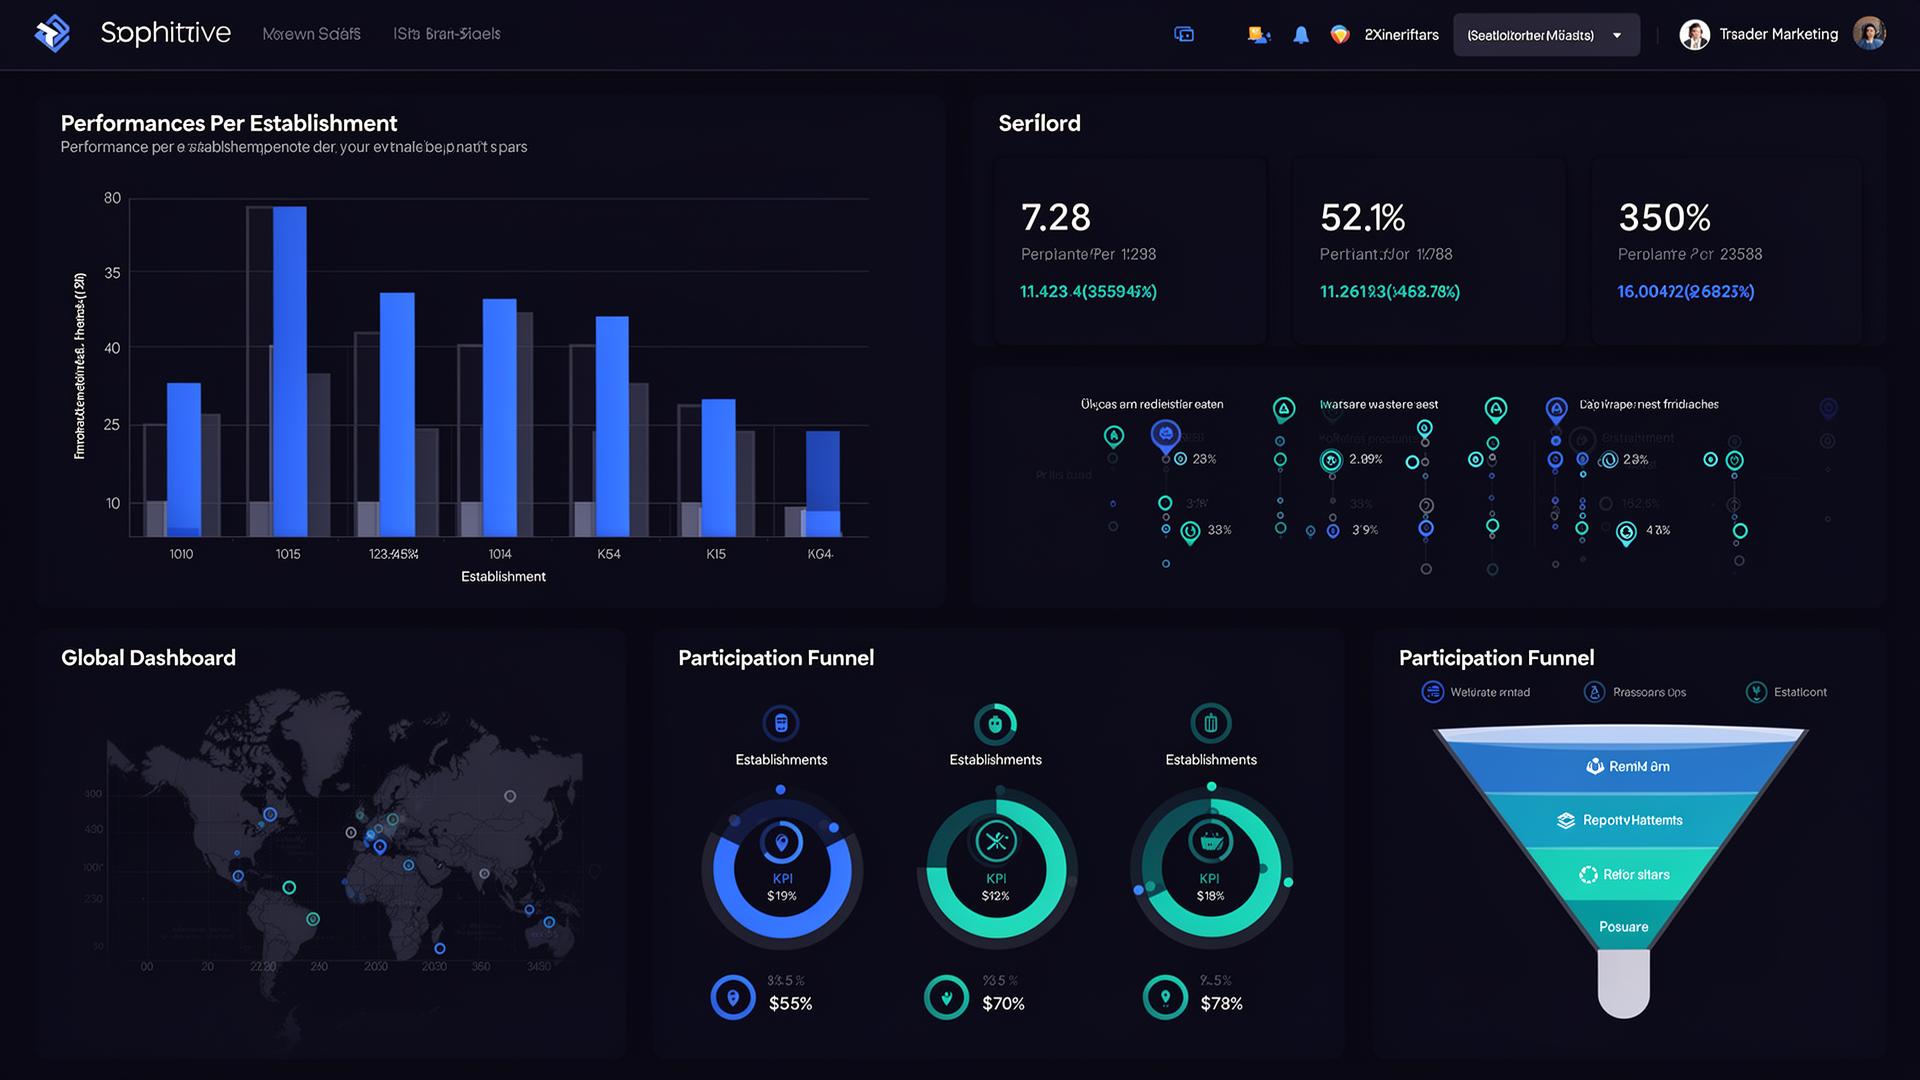Expand the Seatlolrorher Mdasts dropdown

[x=1546, y=35]
